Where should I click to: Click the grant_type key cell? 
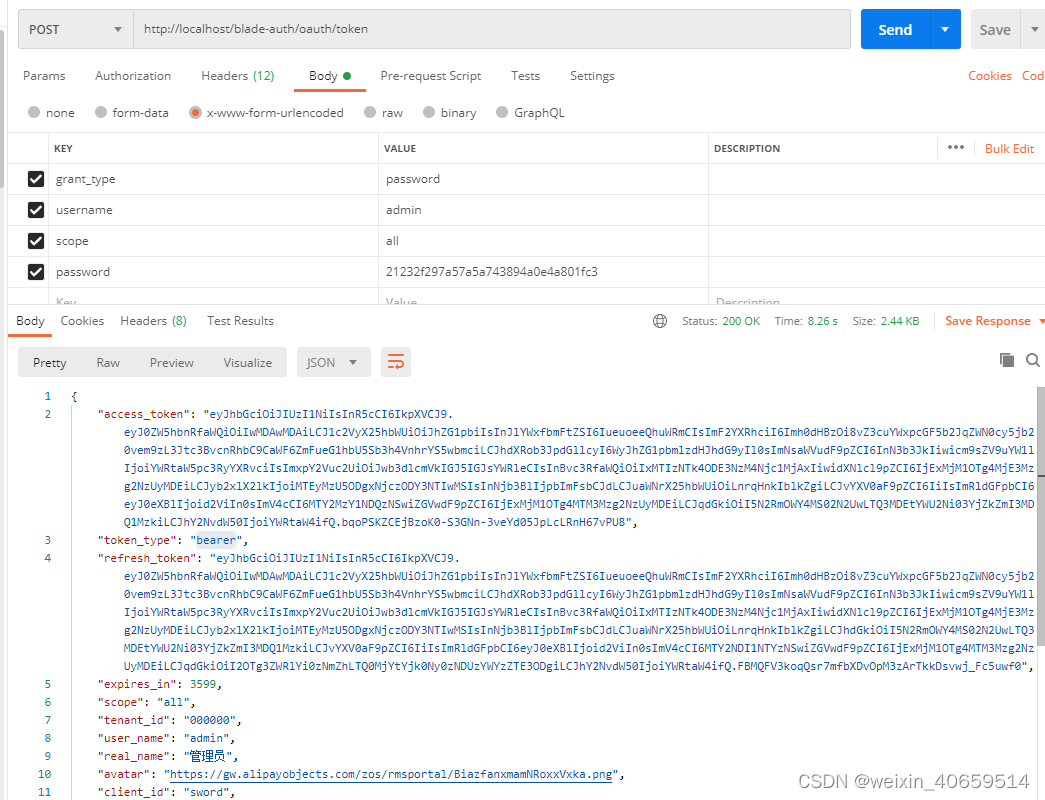pyautogui.click(x=213, y=179)
